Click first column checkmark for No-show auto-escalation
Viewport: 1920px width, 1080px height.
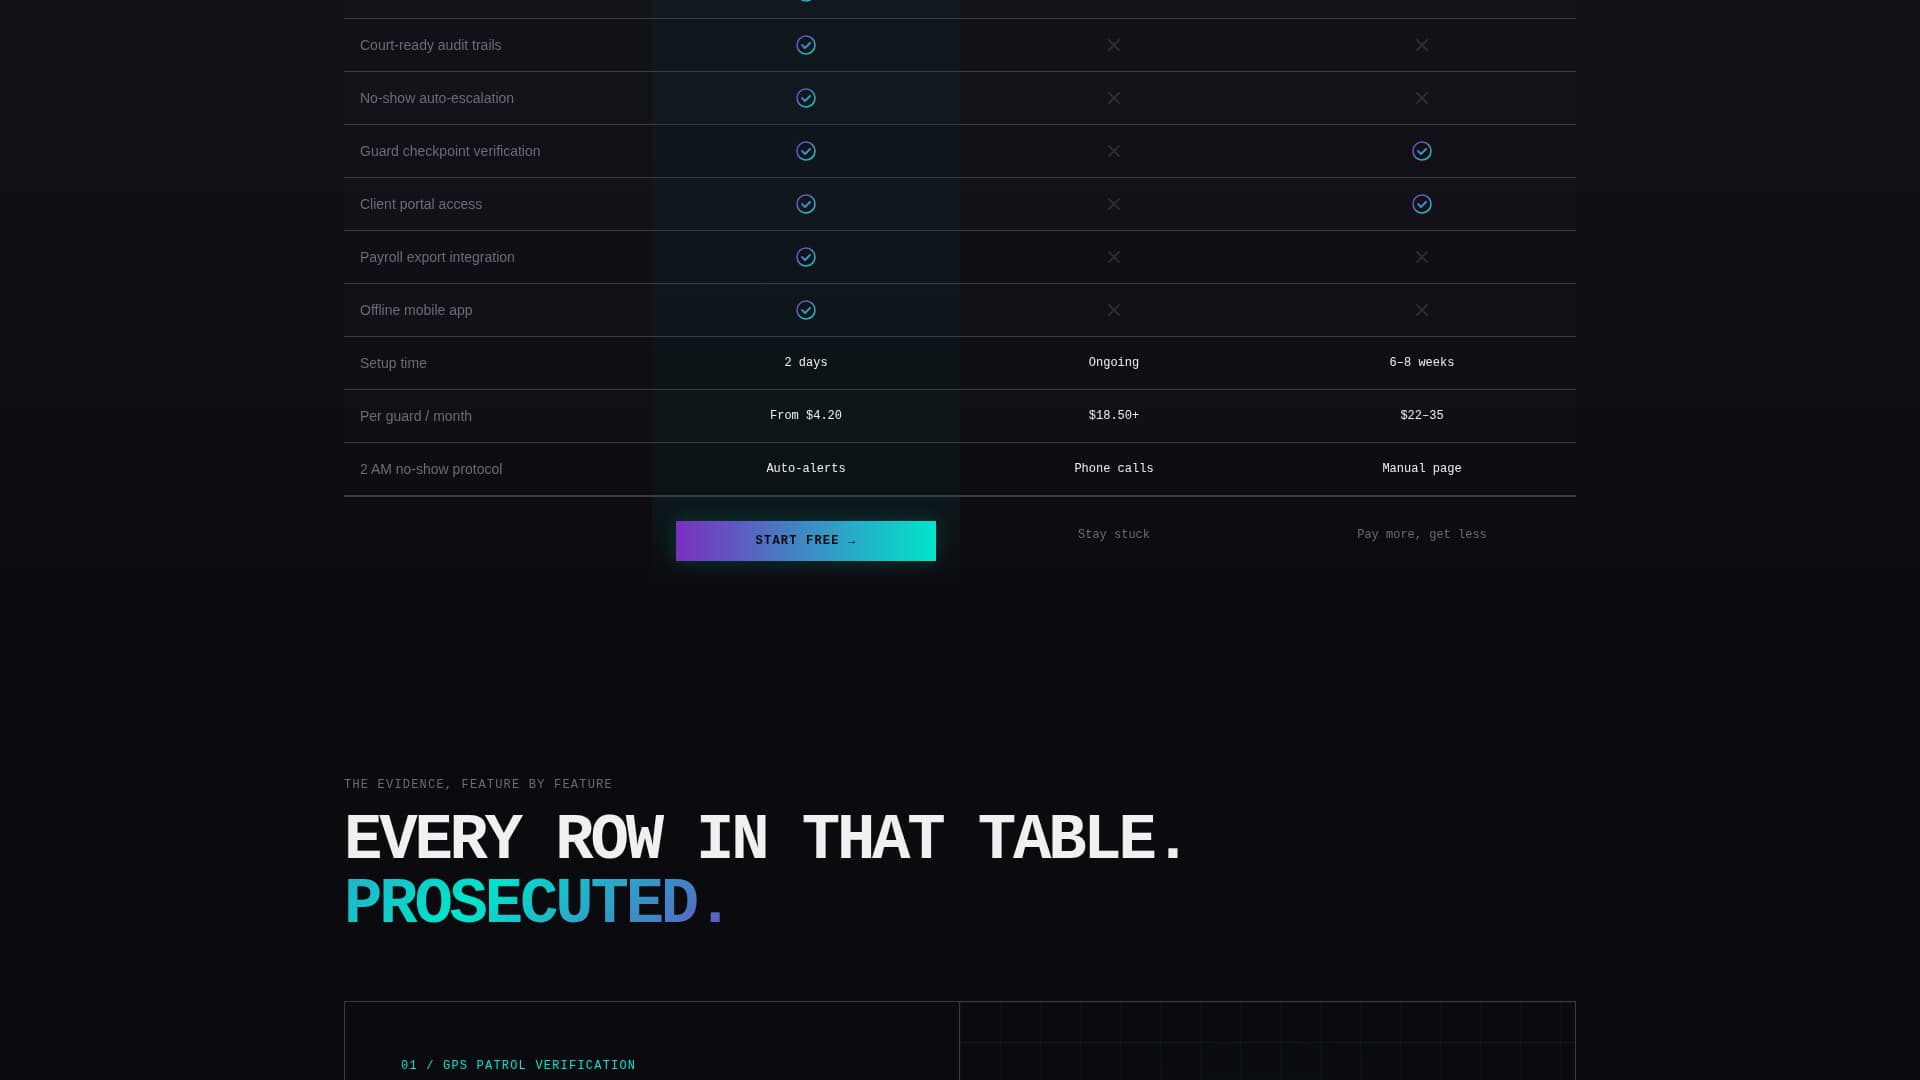pos(806,98)
